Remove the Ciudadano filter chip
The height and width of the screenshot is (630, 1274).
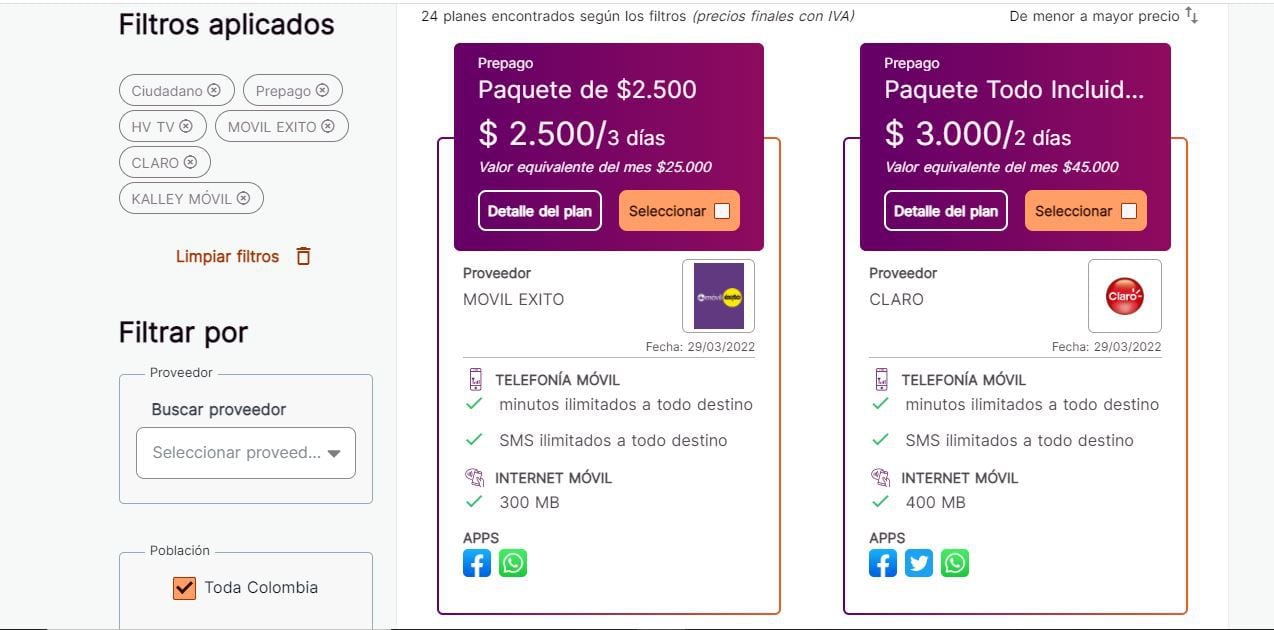(x=214, y=91)
